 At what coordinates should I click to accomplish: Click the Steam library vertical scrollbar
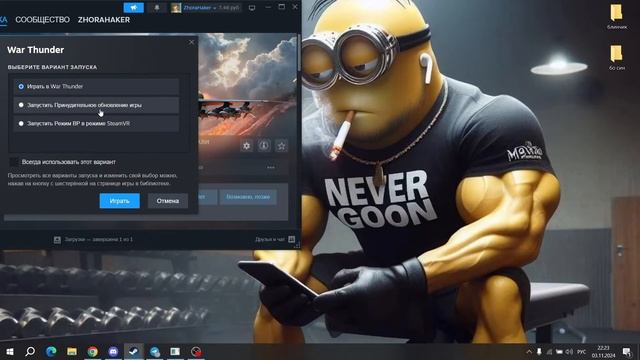coord(299,53)
